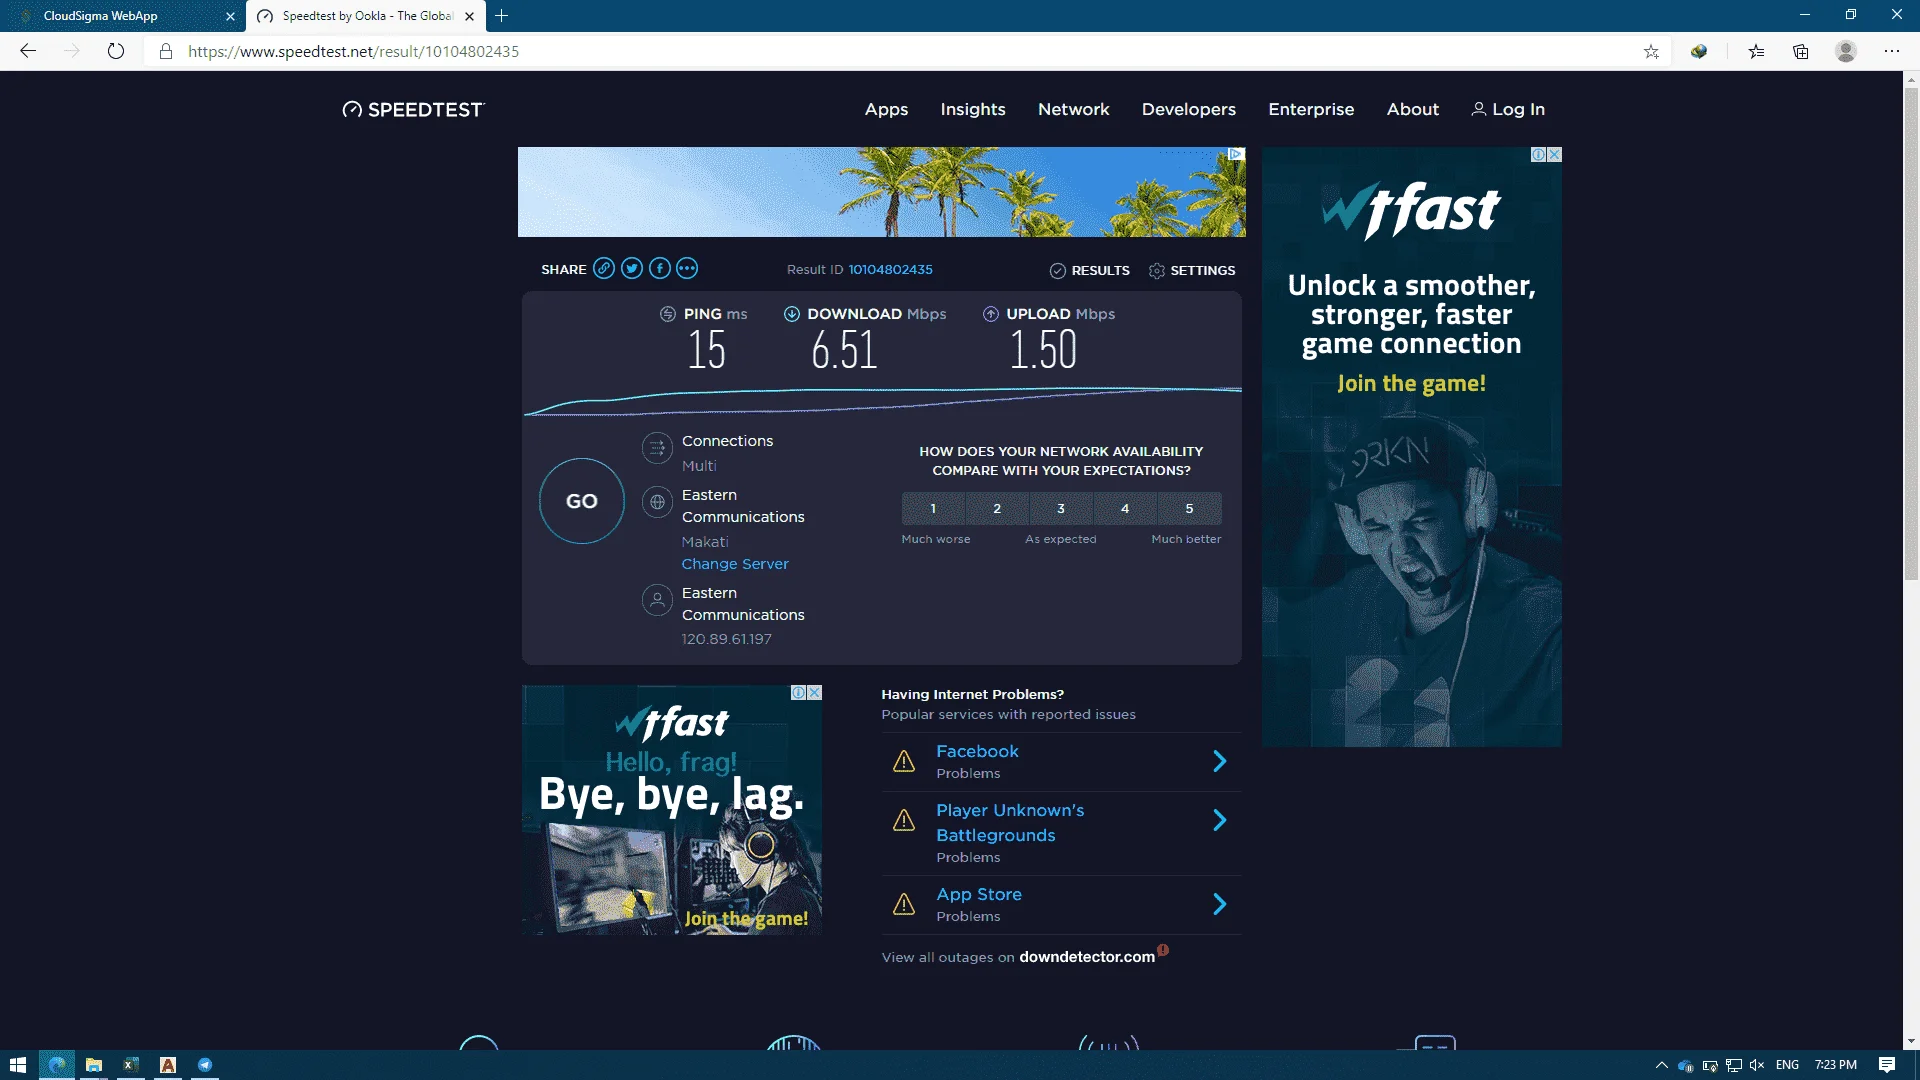
Task: Open the Player Unknown's Battlegrounds outage link
Action: (x=1010, y=823)
